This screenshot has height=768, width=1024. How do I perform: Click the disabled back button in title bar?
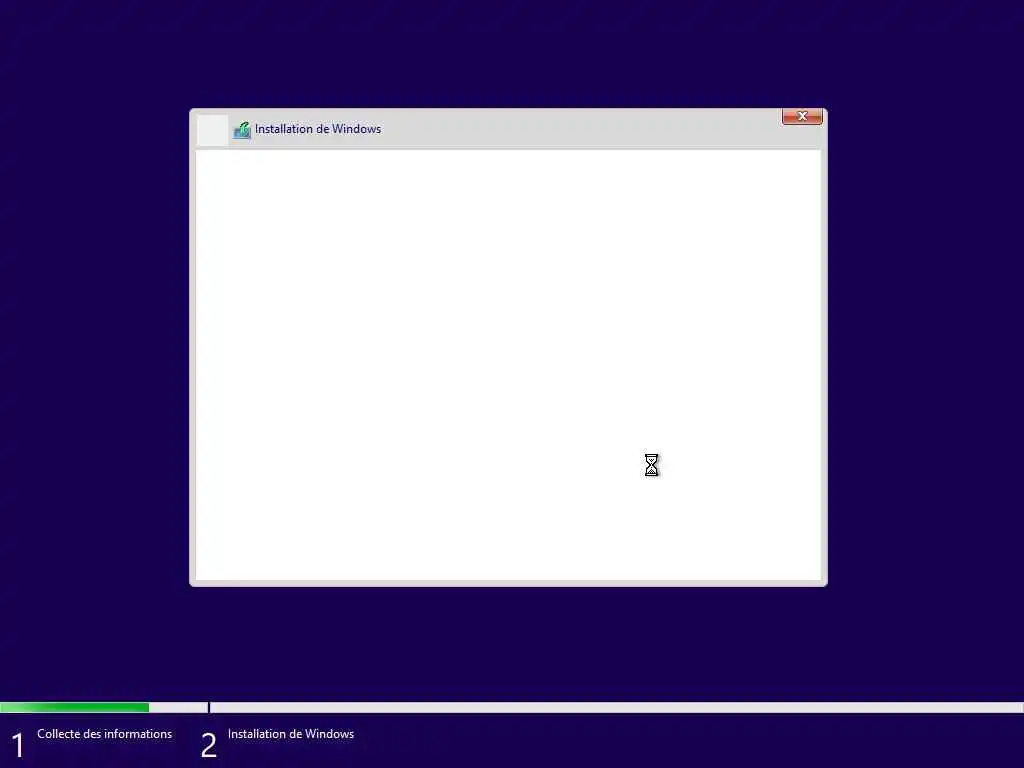pos(212,130)
